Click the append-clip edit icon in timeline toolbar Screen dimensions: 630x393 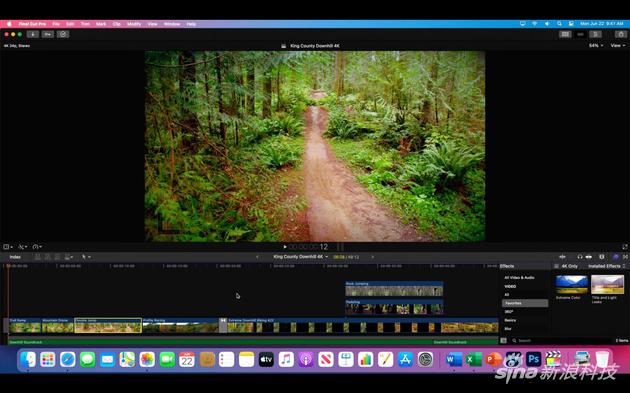[57, 257]
